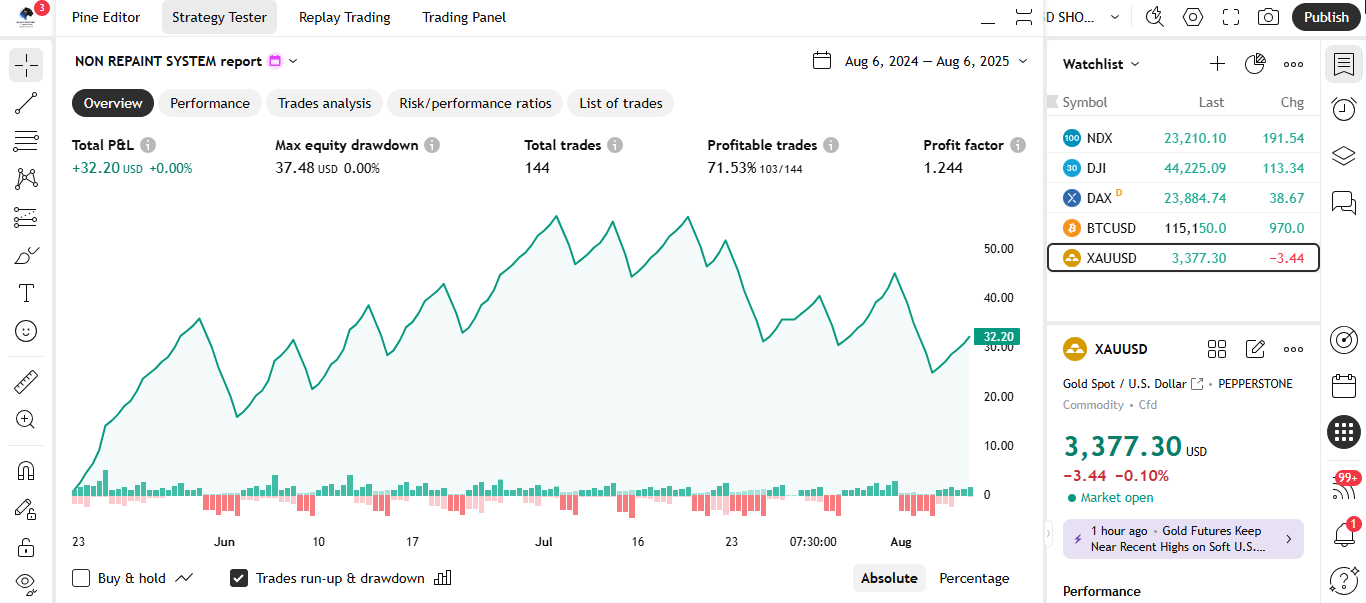Image resolution: width=1366 pixels, height=603 pixels.
Task: Switch the chart to Percentage mode
Action: (x=973, y=578)
